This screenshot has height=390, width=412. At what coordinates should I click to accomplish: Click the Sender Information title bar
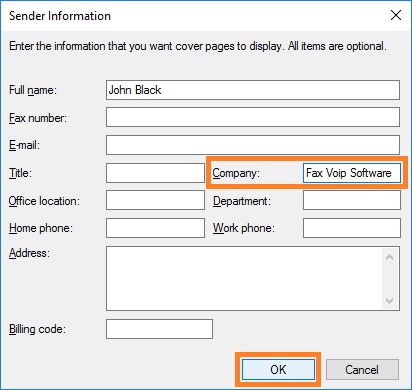(x=193, y=16)
